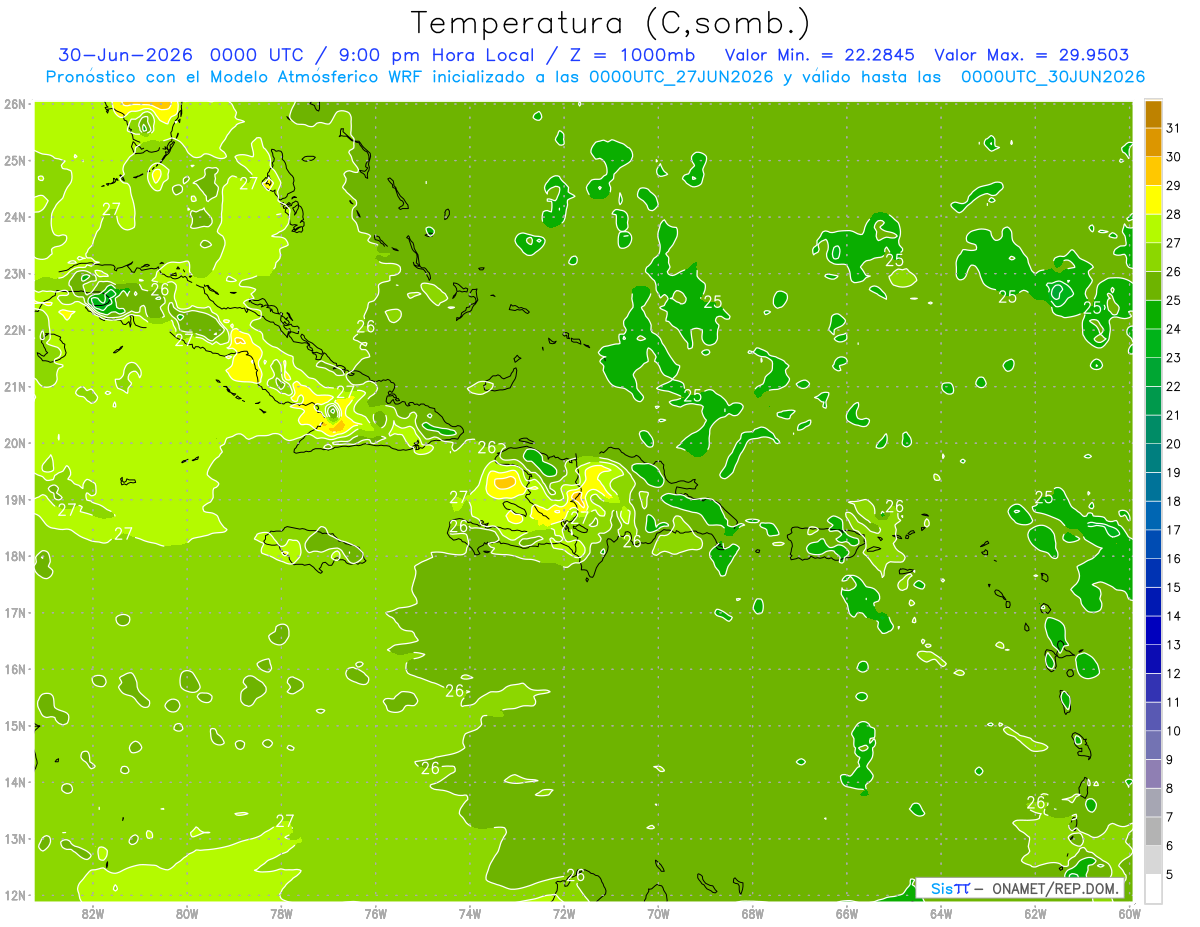
Task: Click the "80W" longitude axis label
Action: pos(187,913)
